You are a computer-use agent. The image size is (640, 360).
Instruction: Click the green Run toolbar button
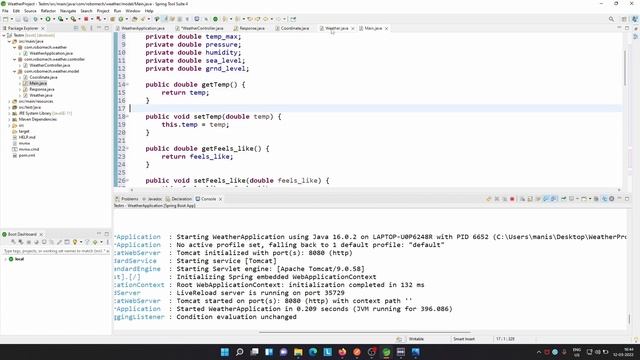click(x=48, y=19)
